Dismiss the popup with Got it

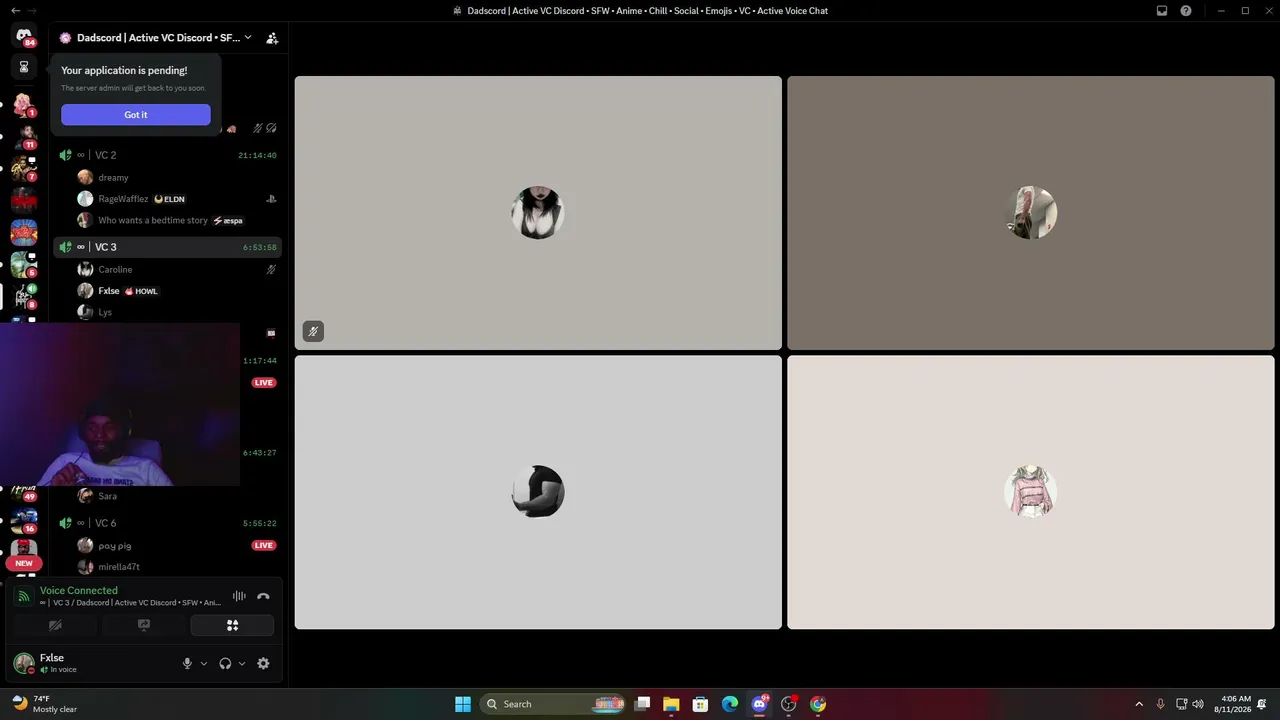pyautogui.click(x=136, y=115)
